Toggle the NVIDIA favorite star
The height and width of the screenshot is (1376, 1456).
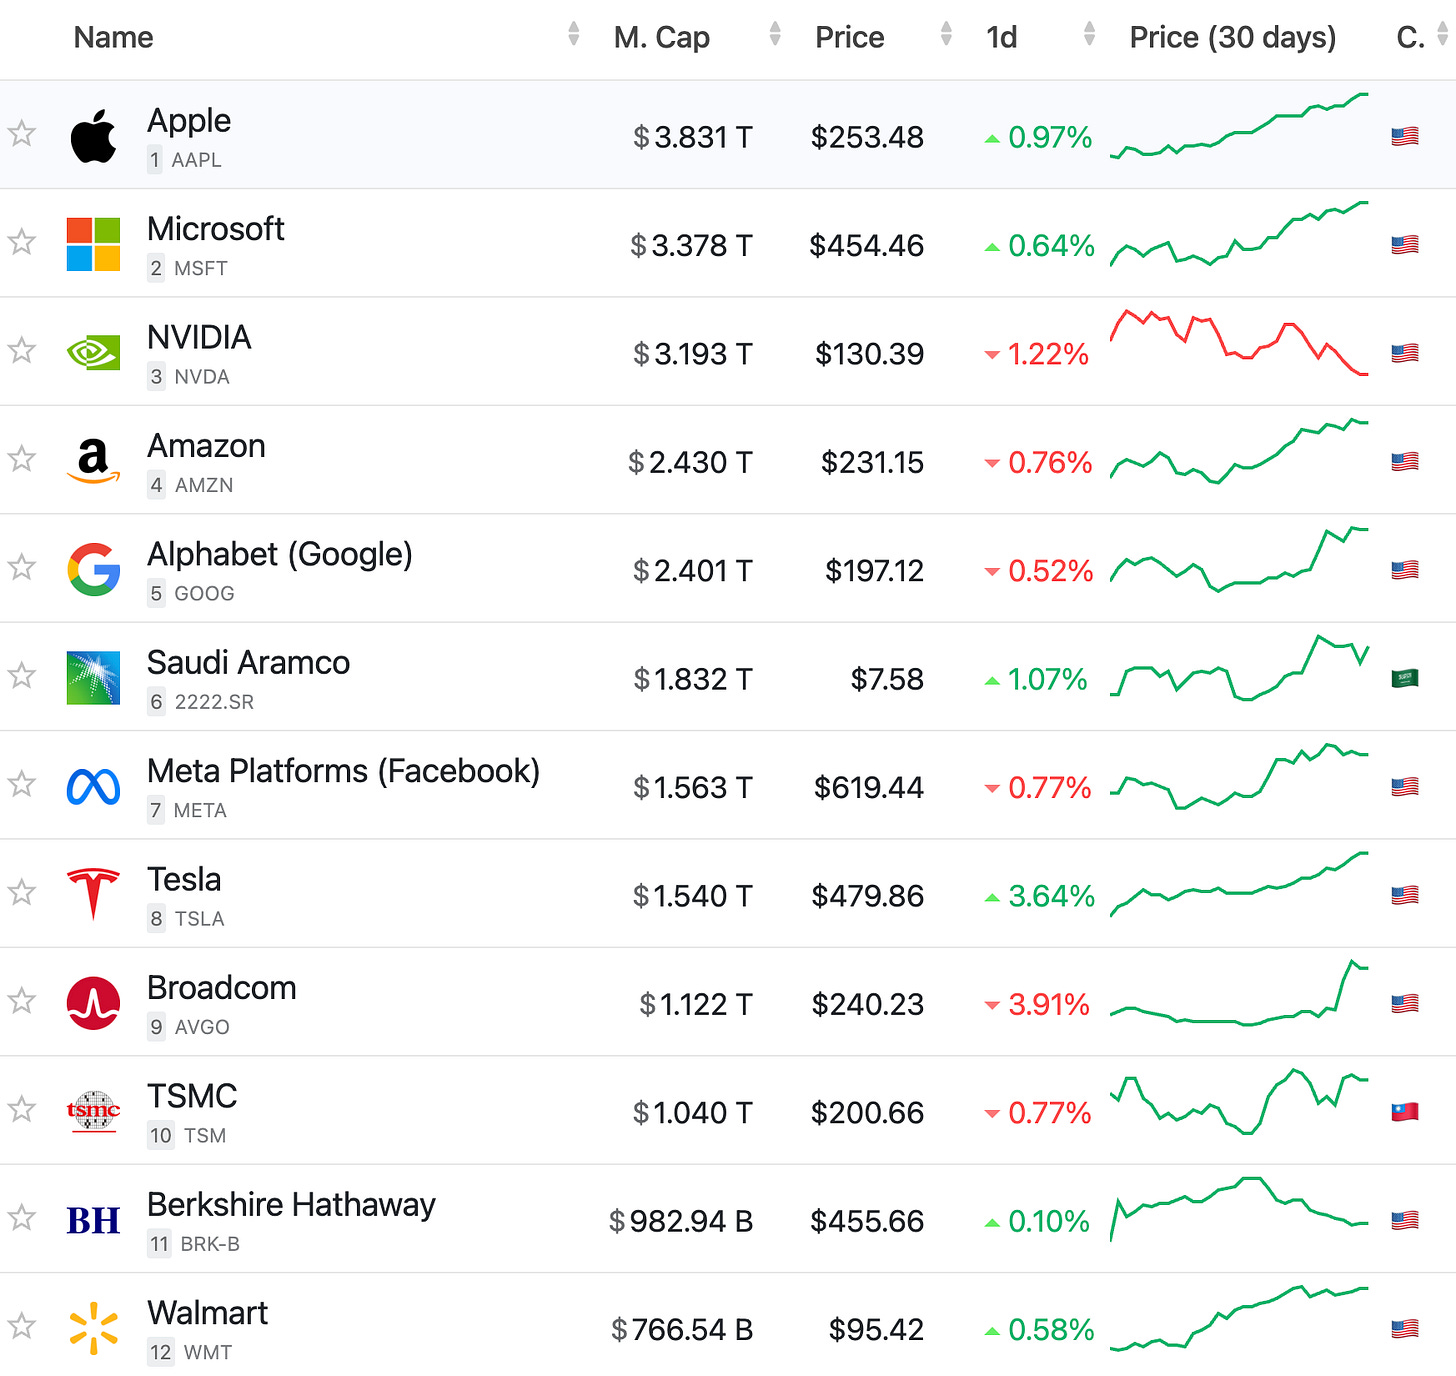coord(22,350)
